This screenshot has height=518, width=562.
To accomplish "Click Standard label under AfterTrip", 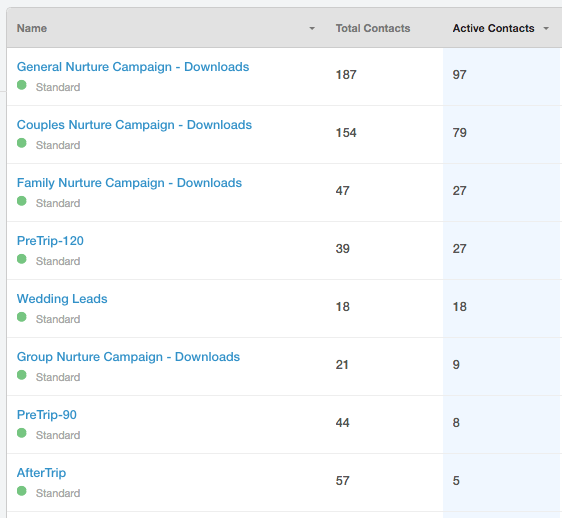I will tap(58, 493).
